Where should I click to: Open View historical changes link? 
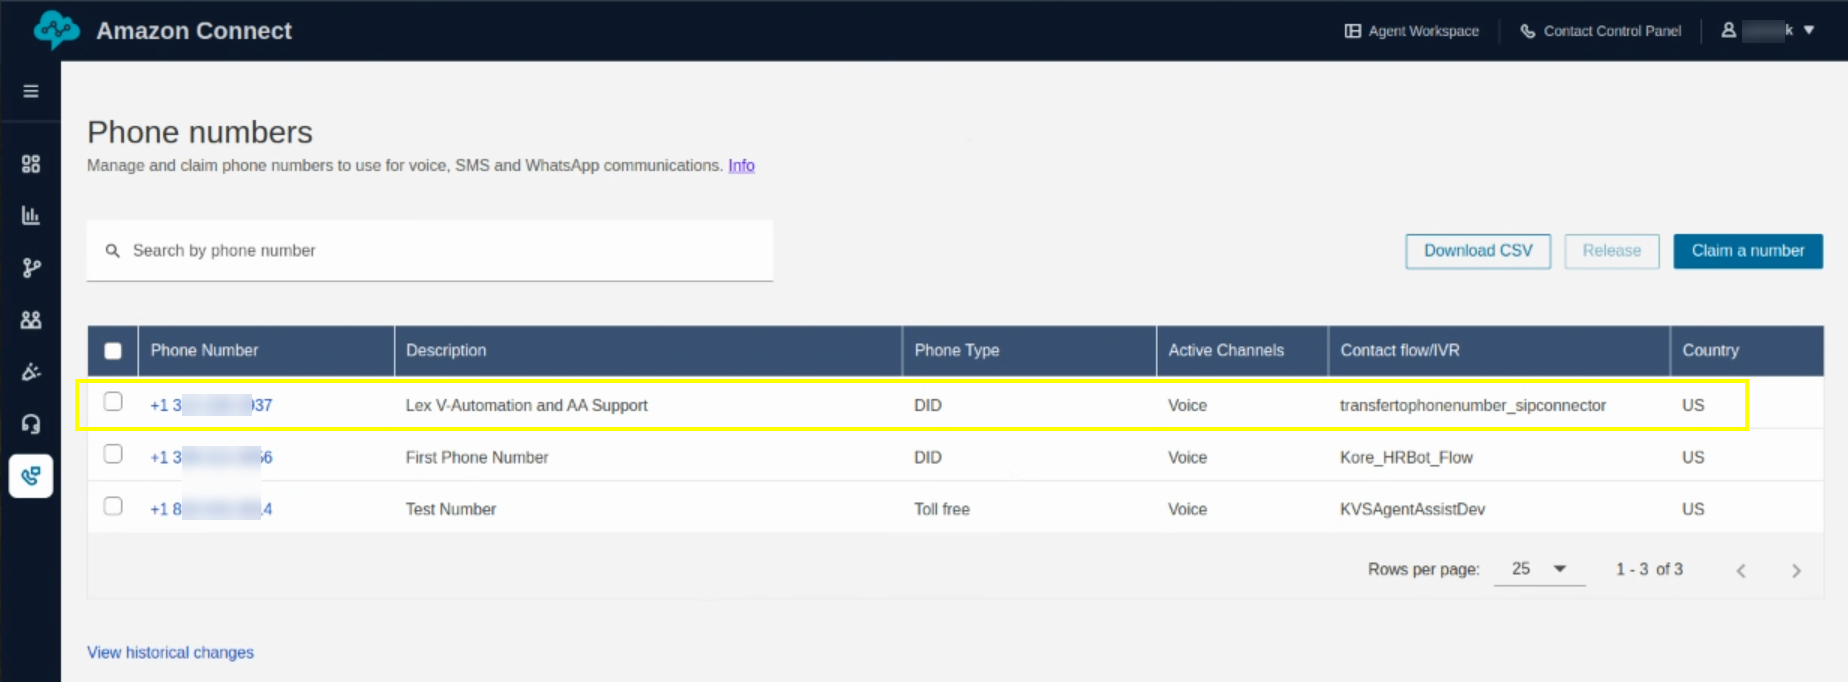(170, 652)
